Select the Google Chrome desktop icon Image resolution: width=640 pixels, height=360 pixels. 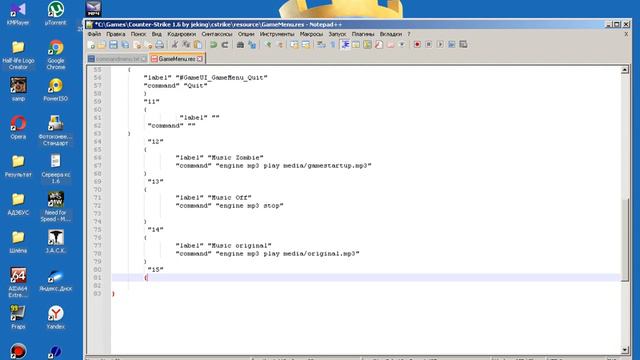56,55
